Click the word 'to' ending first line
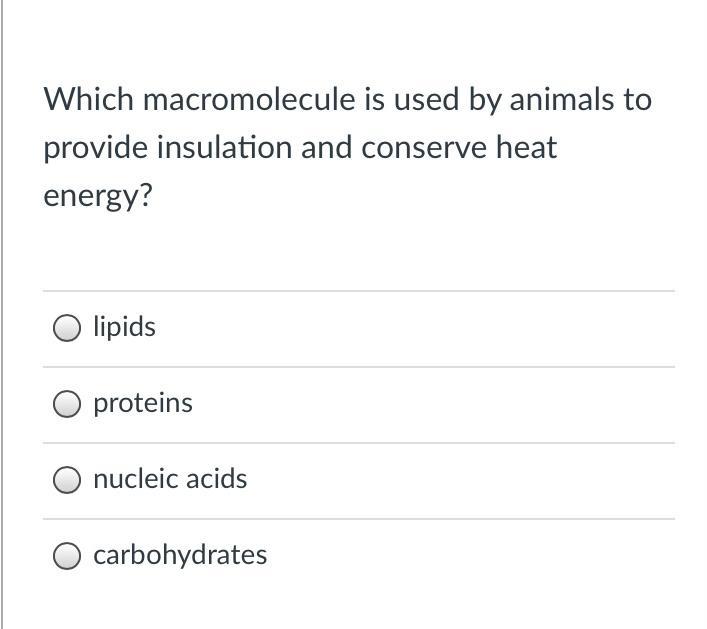 coord(638,100)
